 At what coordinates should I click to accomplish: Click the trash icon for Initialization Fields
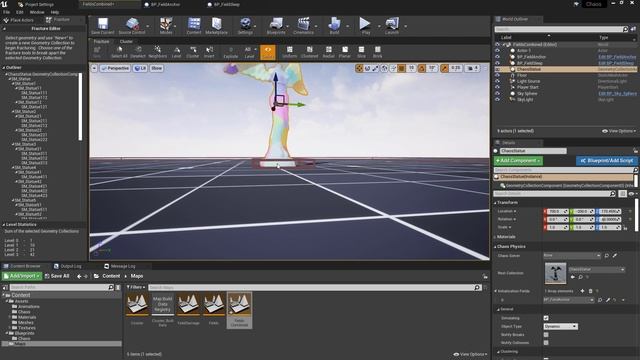[x=590, y=291]
